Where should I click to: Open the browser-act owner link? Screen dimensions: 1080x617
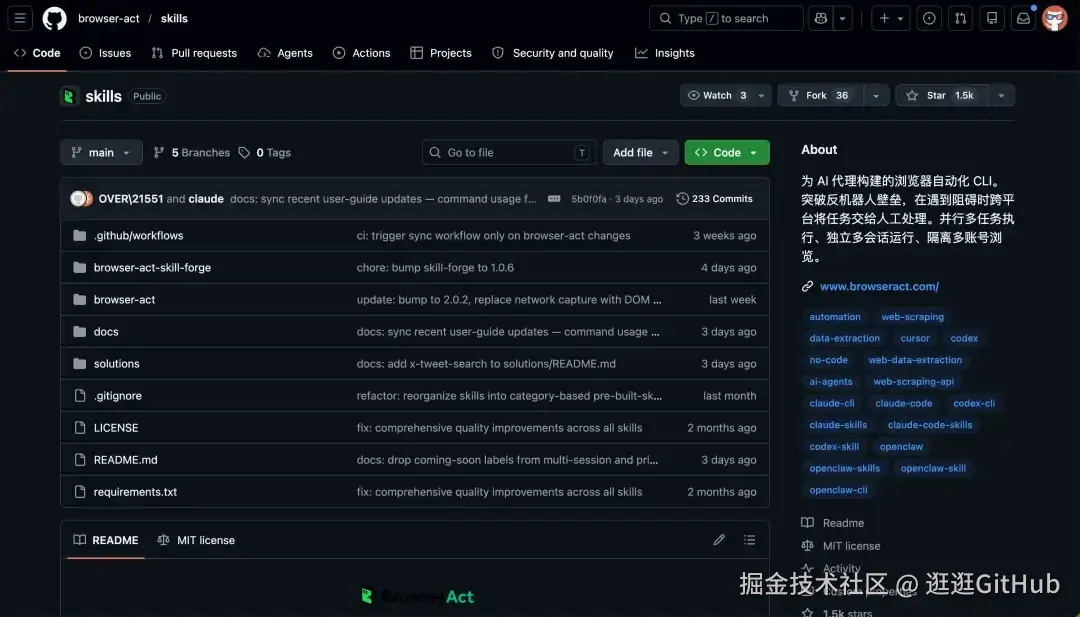[x=109, y=19]
